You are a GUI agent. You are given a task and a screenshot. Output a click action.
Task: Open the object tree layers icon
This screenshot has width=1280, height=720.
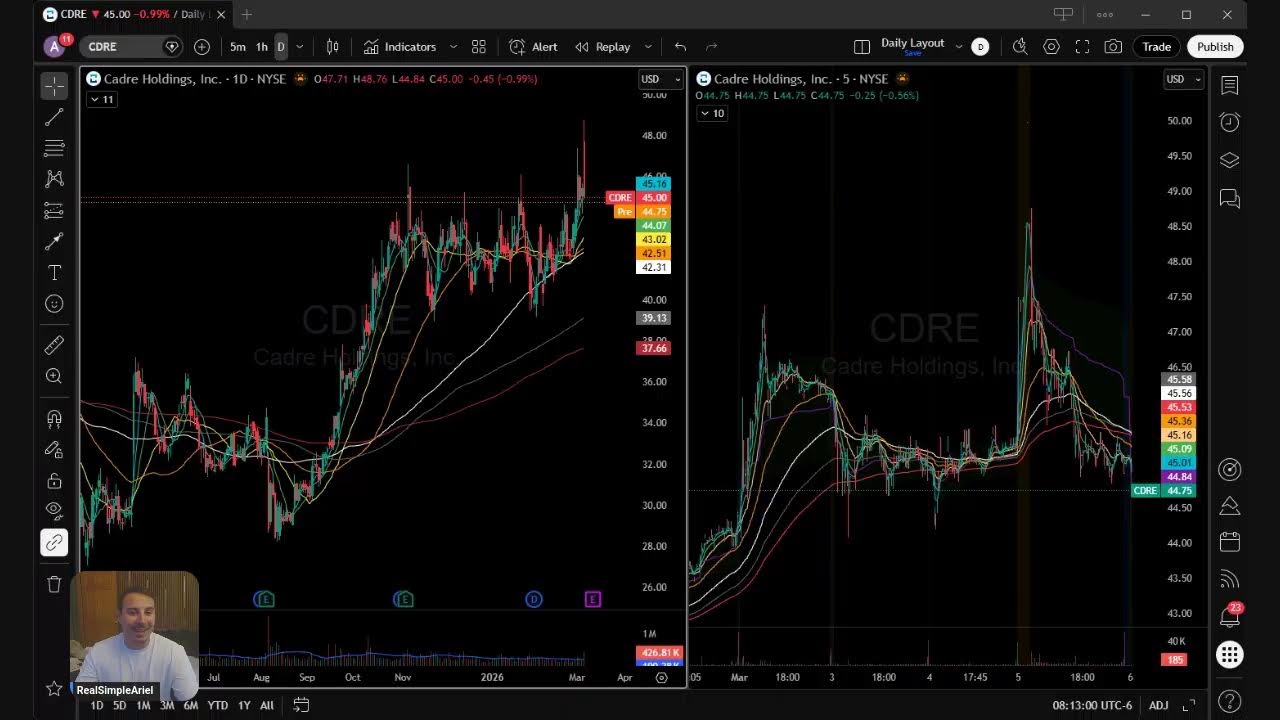(x=1230, y=160)
